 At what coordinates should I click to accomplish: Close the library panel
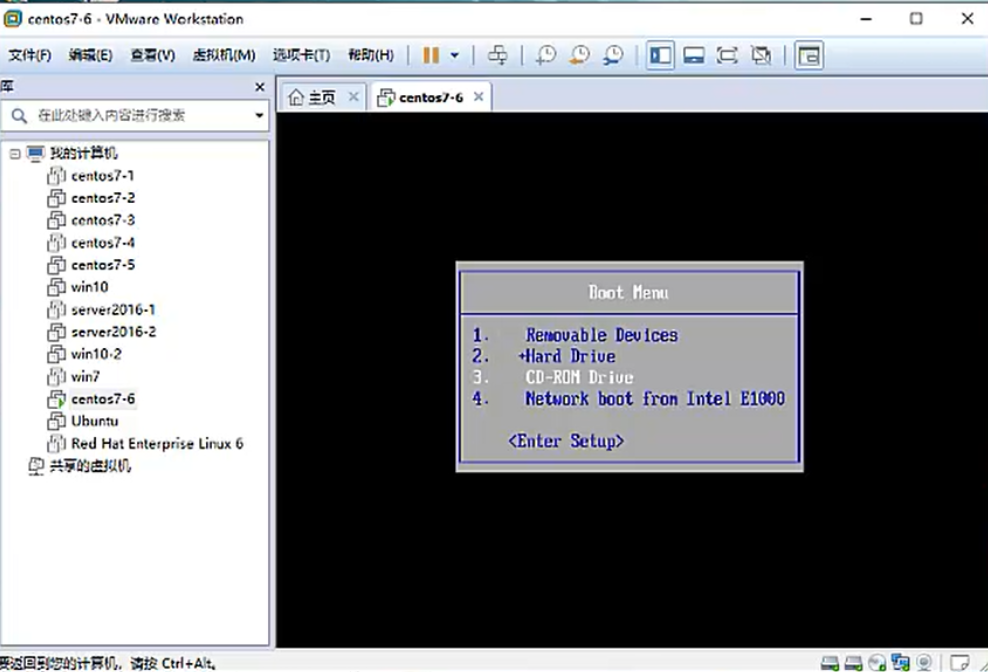click(260, 87)
